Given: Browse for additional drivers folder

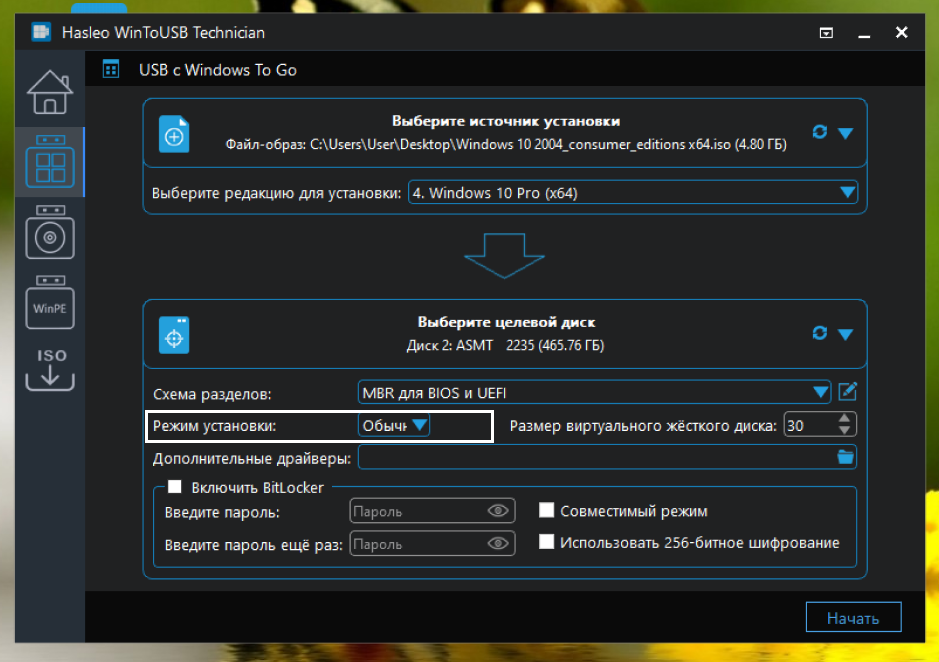Looking at the screenshot, I should coord(845,457).
